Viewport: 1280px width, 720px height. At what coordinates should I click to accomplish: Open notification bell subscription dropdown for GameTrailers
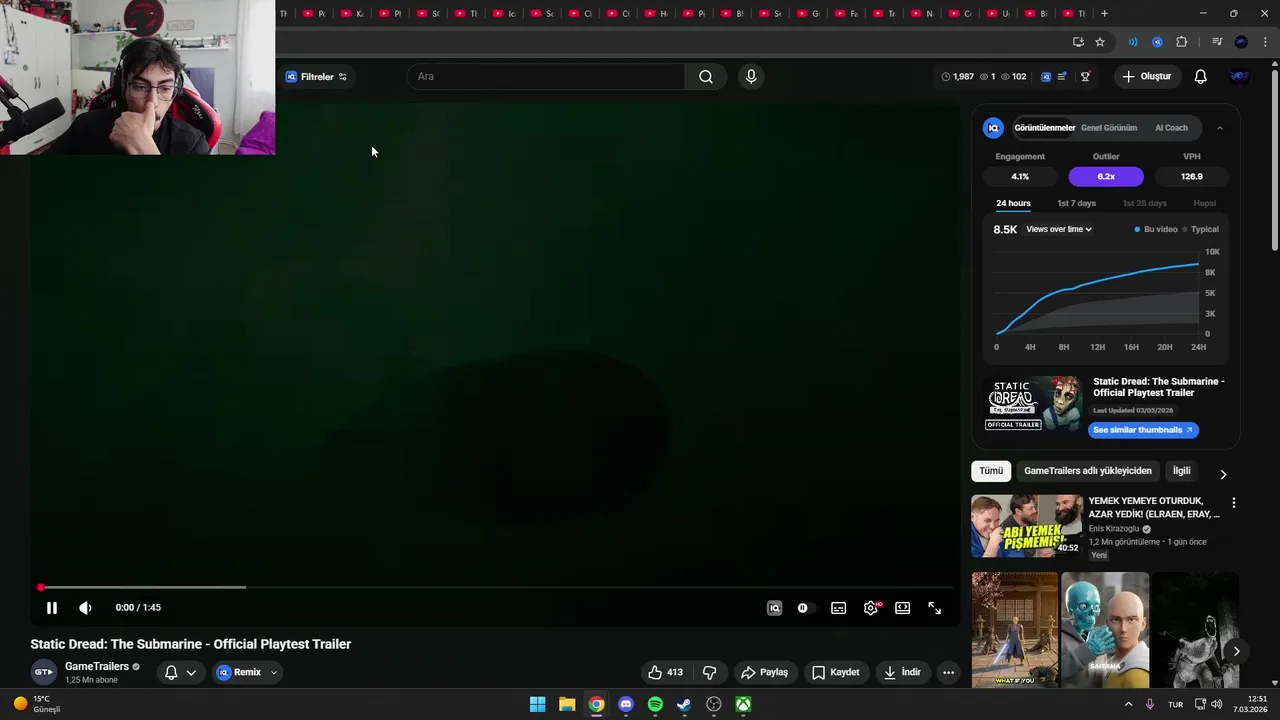click(180, 672)
